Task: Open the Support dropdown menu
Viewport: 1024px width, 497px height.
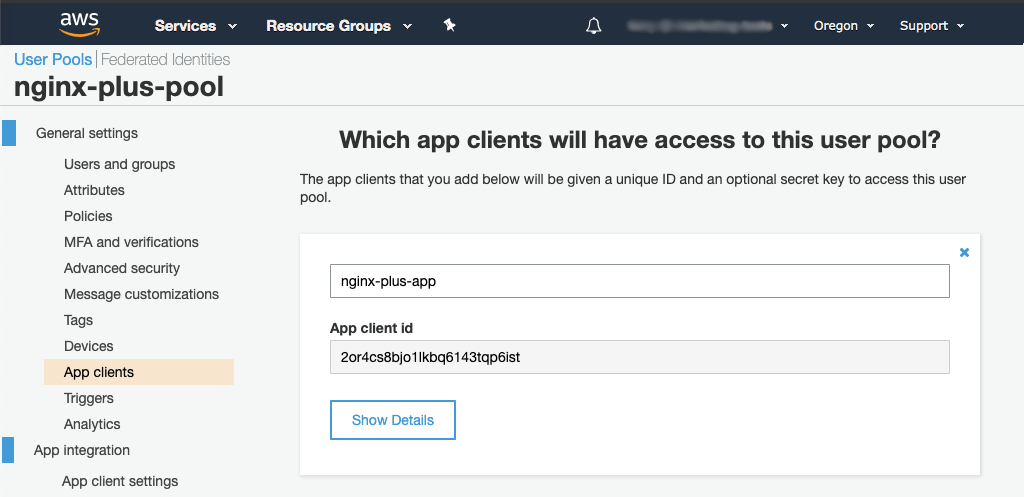Action: (x=931, y=26)
